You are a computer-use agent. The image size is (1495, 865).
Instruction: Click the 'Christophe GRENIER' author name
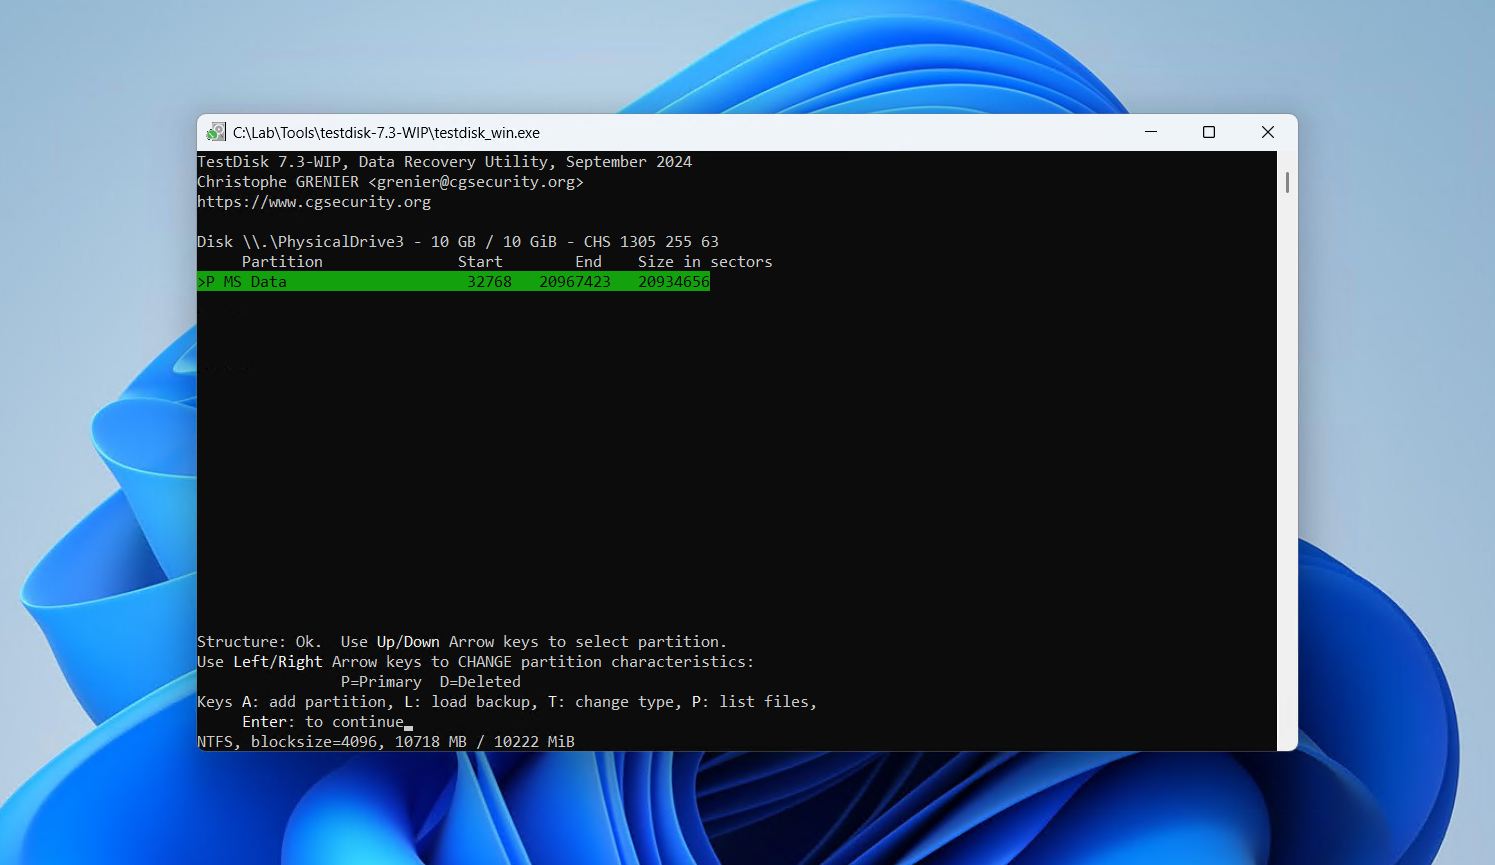278,182
